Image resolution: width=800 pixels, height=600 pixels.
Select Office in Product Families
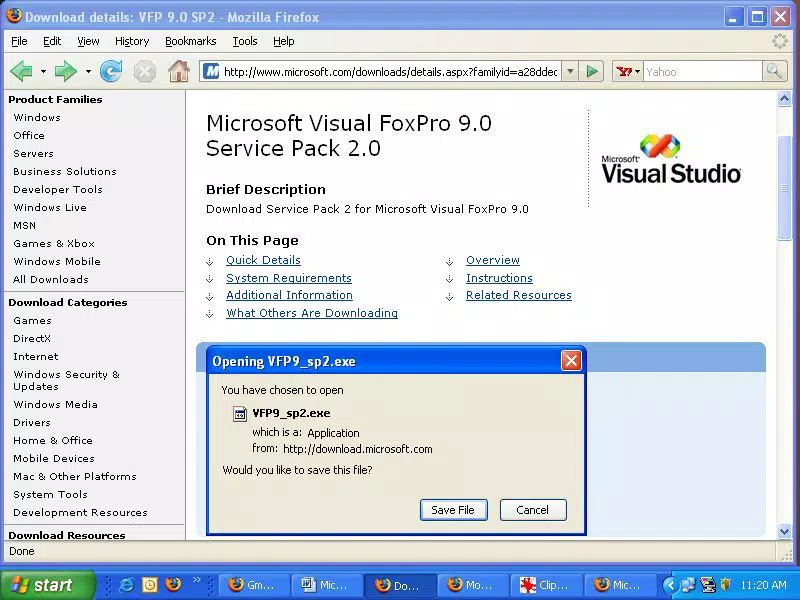pos(29,135)
